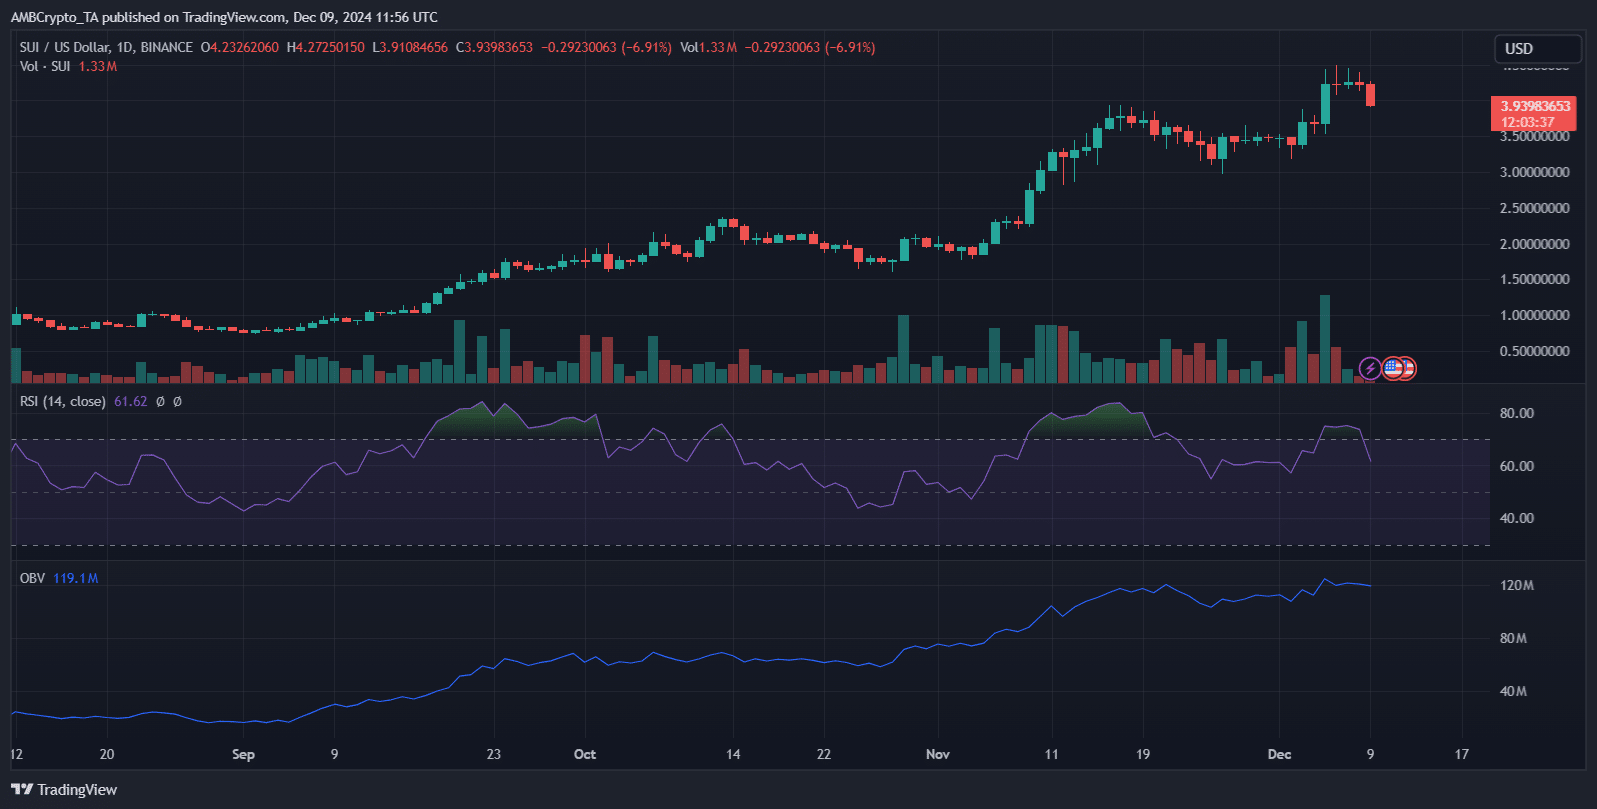Click the latest red candlestick on the price chart
The image size is (1597, 809).
tap(1371, 94)
